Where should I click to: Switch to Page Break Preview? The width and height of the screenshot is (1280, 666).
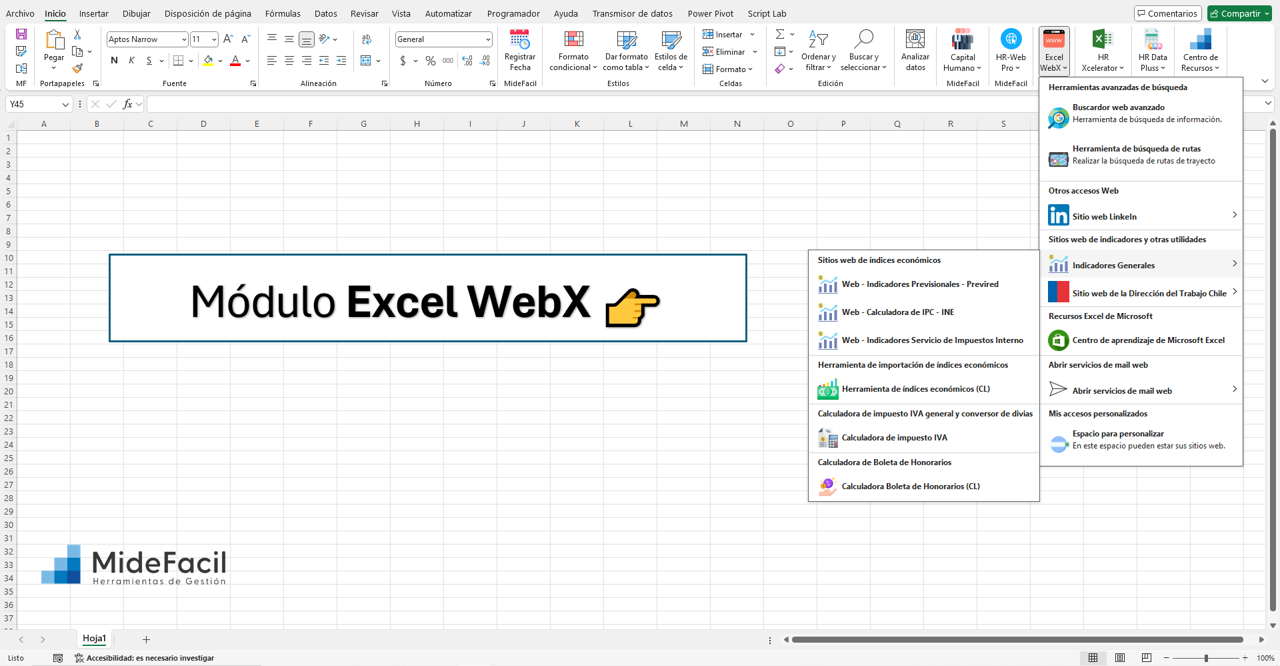1147,658
